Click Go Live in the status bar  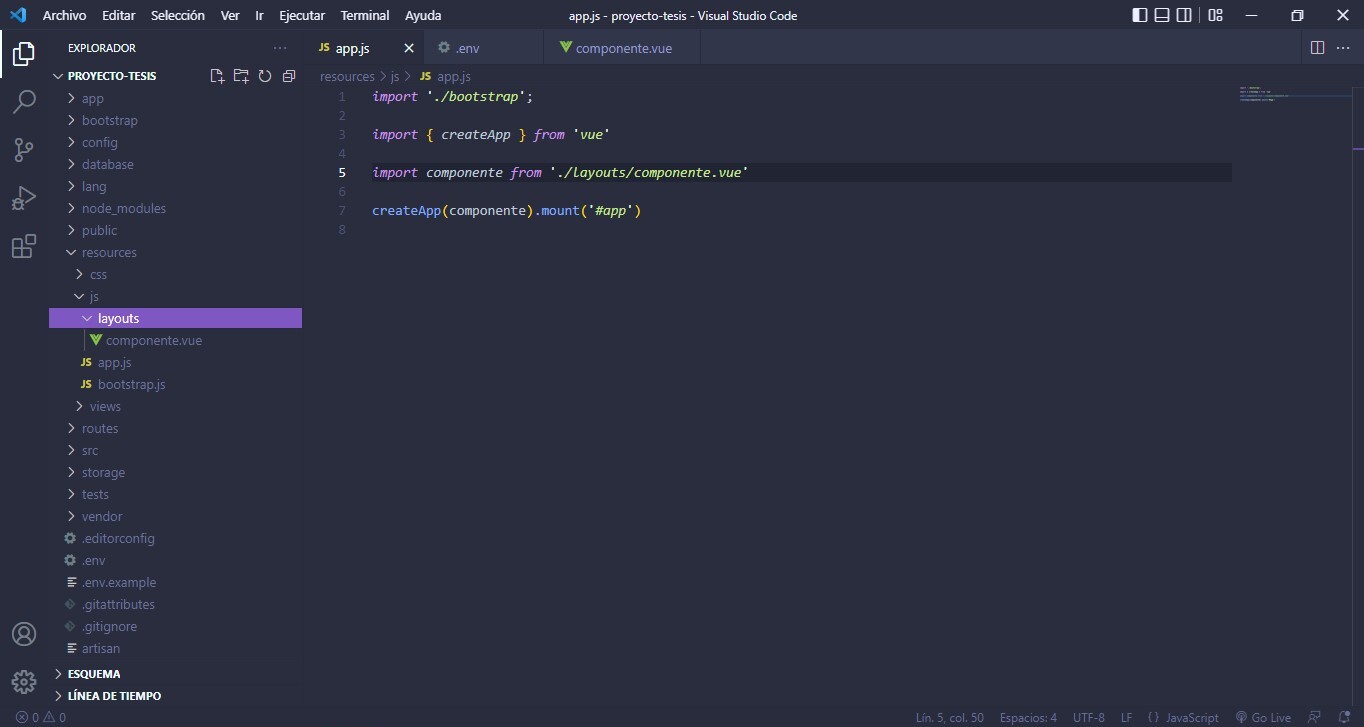tap(1264, 717)
